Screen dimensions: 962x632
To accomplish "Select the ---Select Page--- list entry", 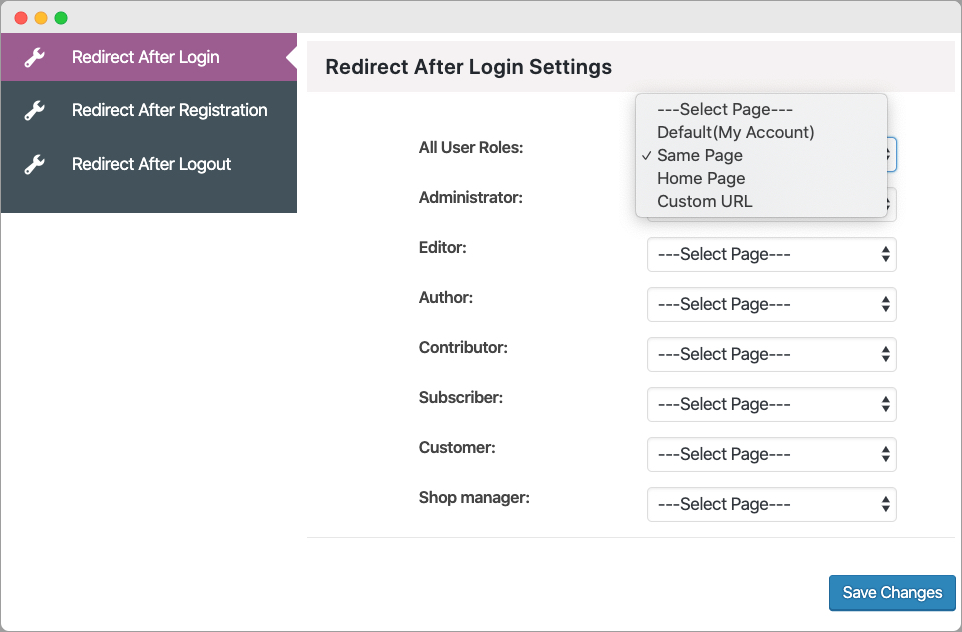I will point(724,109).
